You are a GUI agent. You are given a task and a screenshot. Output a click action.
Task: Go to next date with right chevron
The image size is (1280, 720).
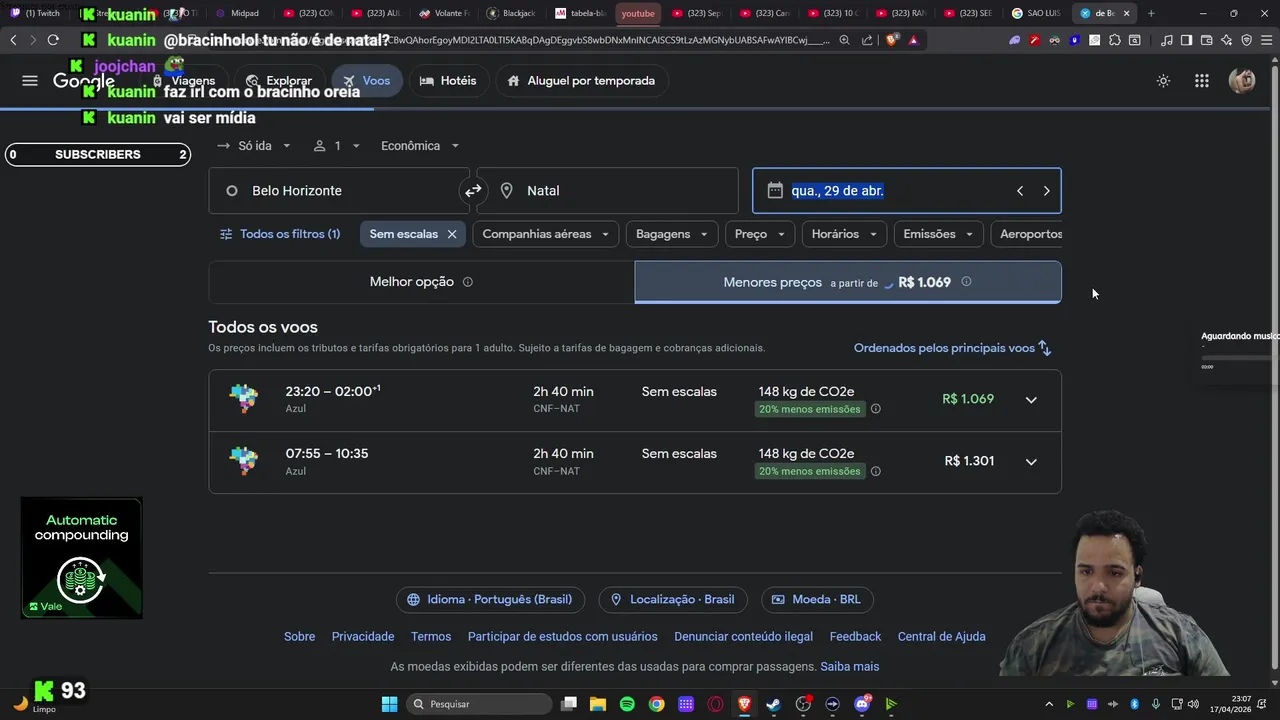tap(1046, 191)
